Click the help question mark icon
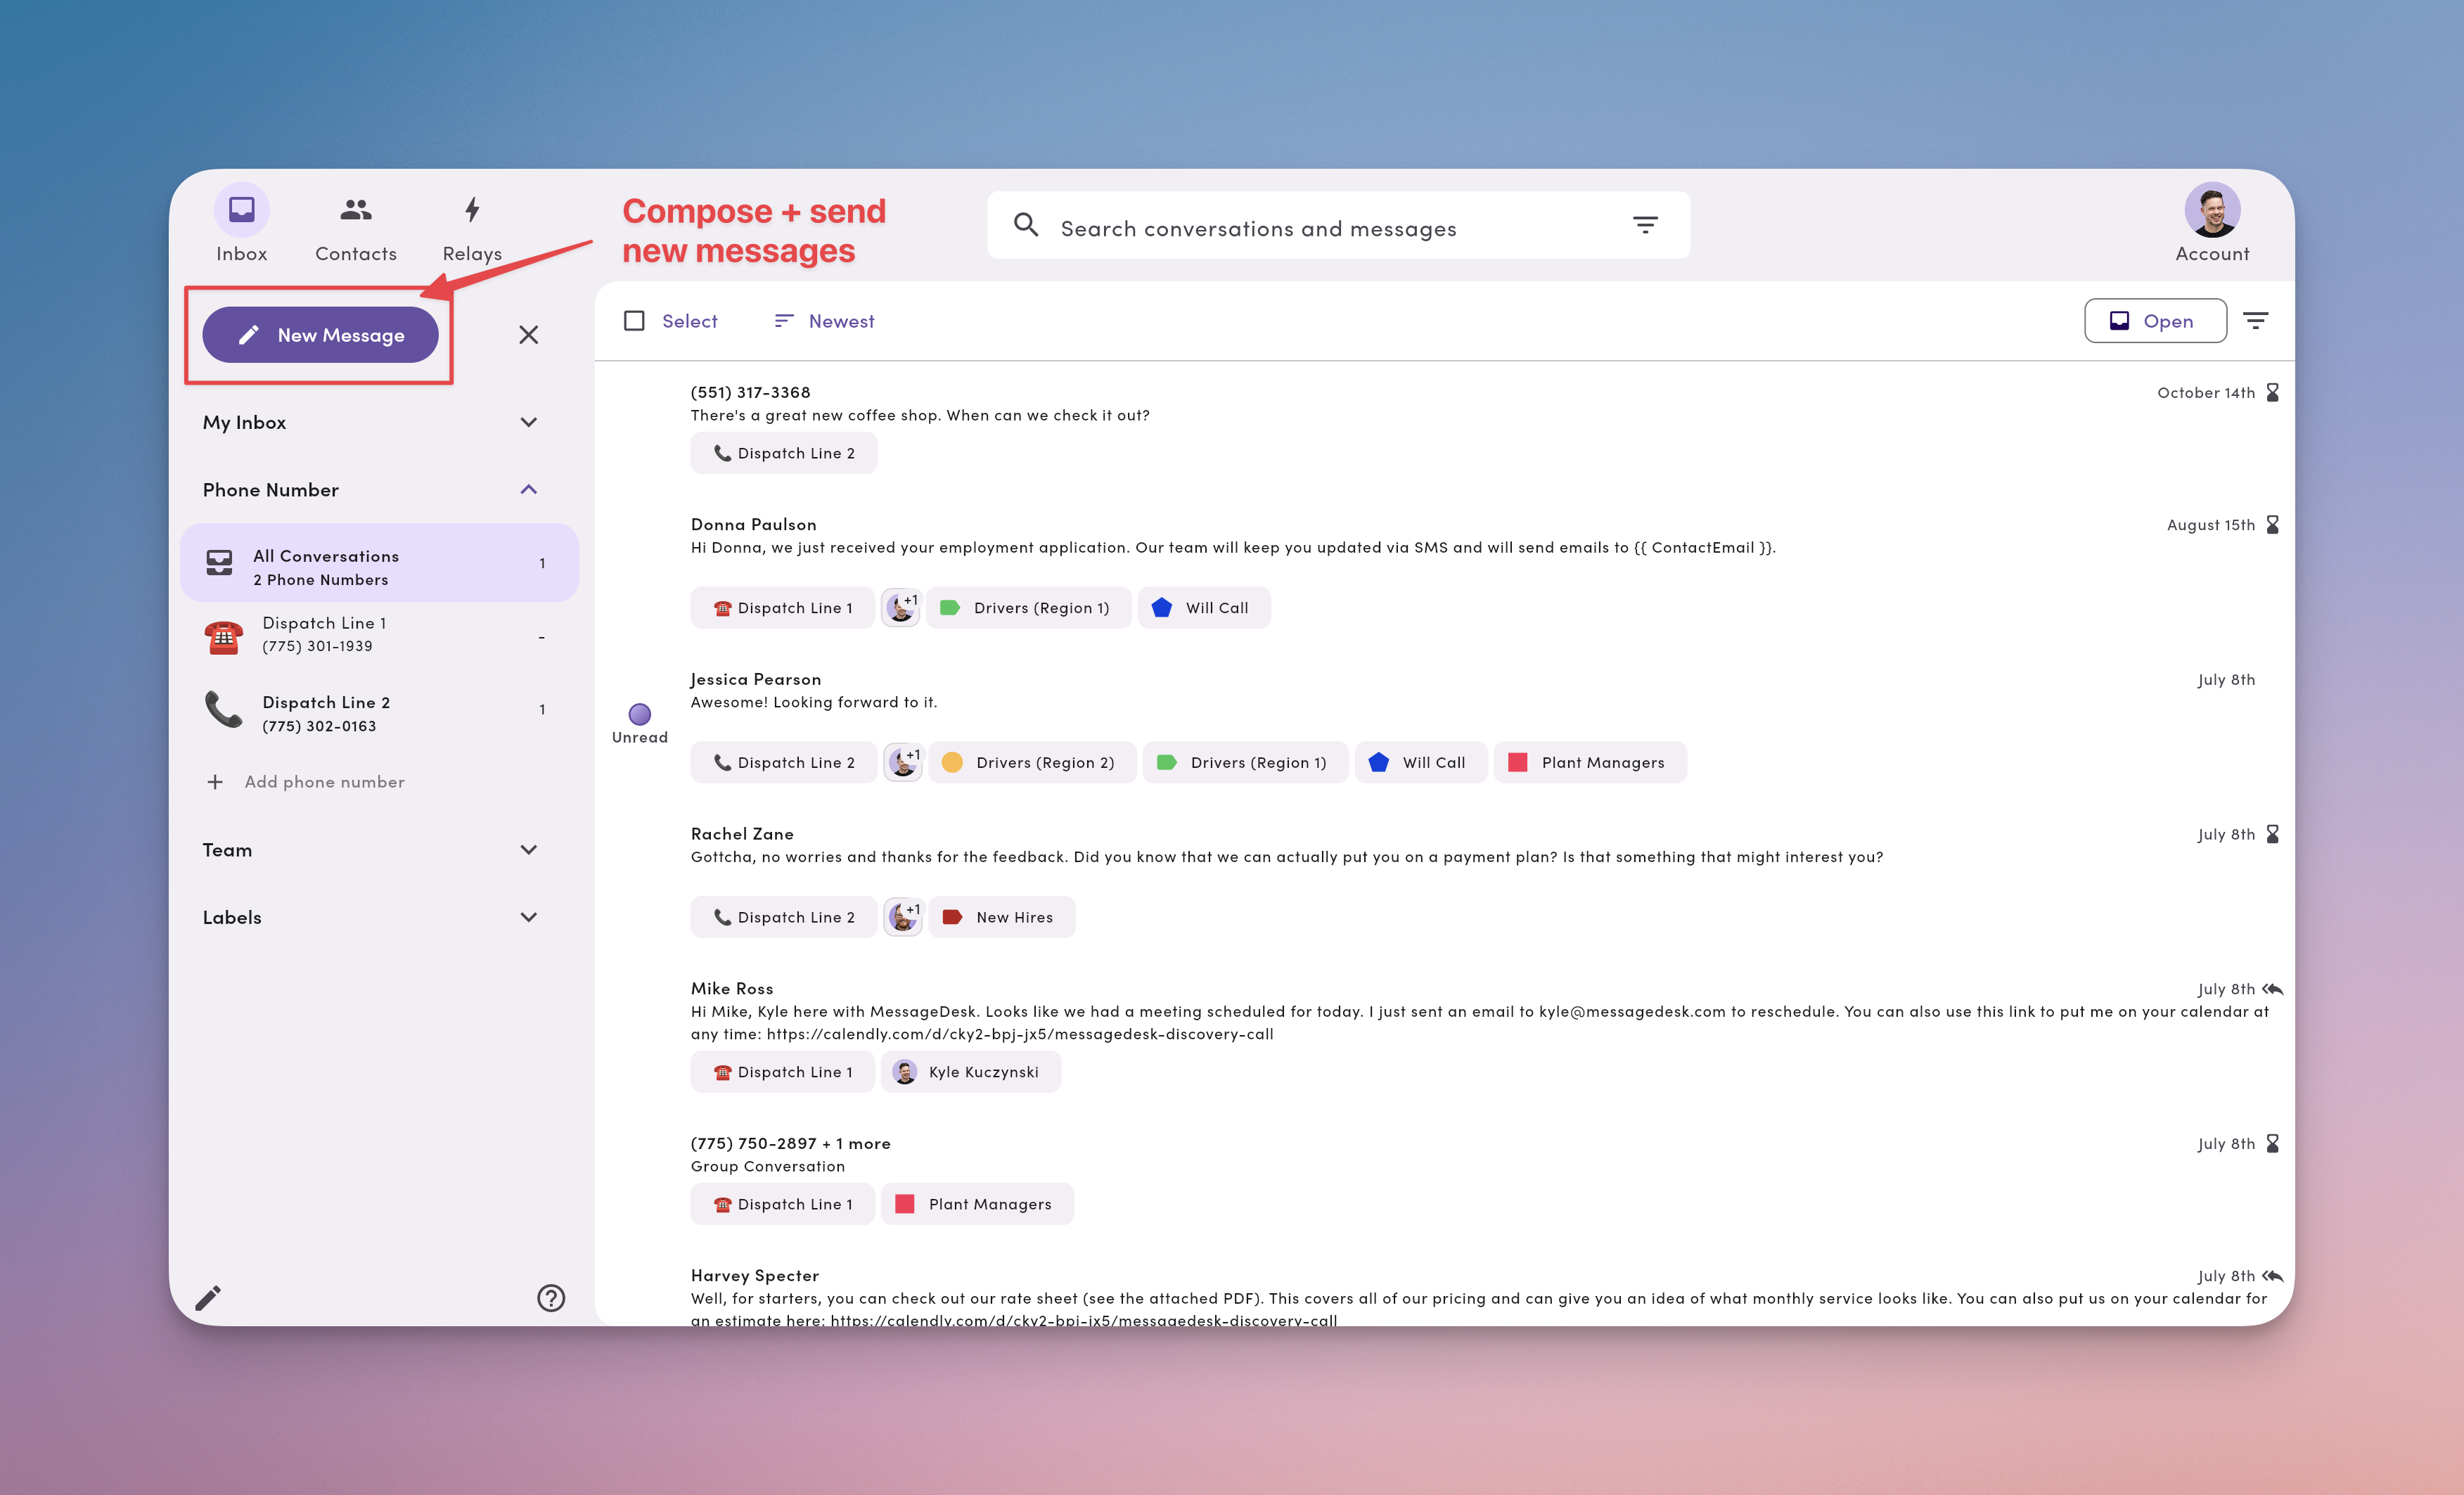 coord(551,1298)
